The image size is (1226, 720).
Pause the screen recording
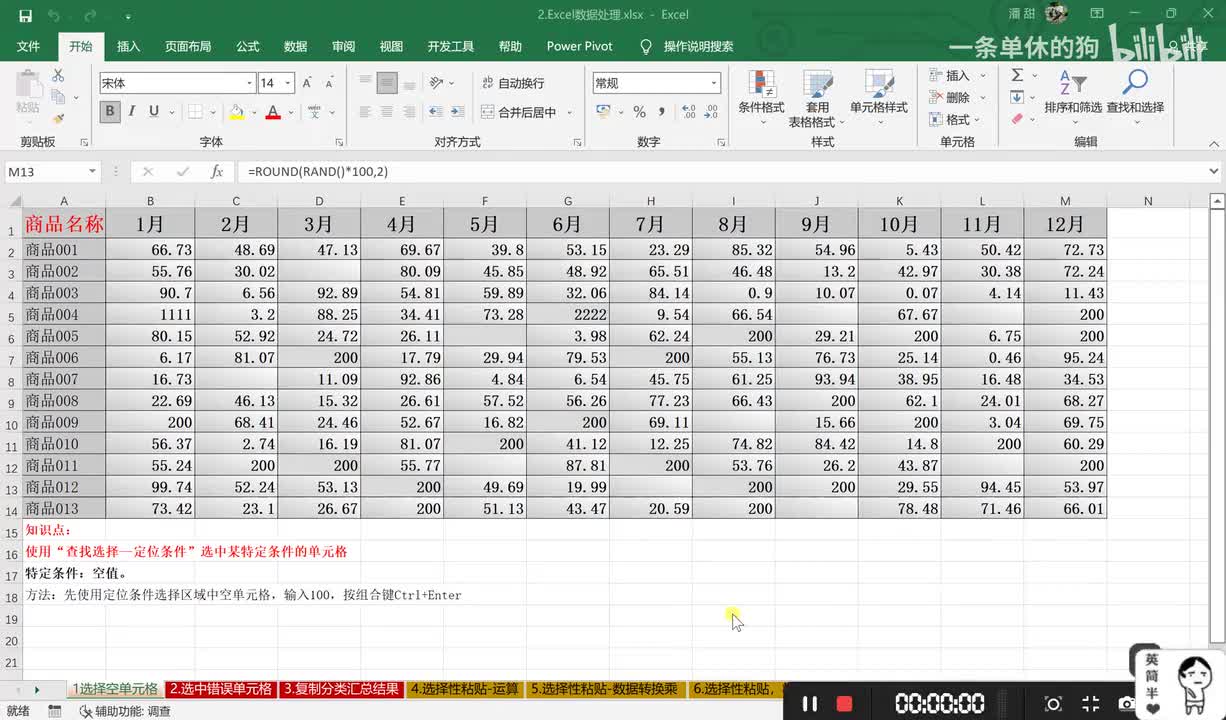[810, 704]
